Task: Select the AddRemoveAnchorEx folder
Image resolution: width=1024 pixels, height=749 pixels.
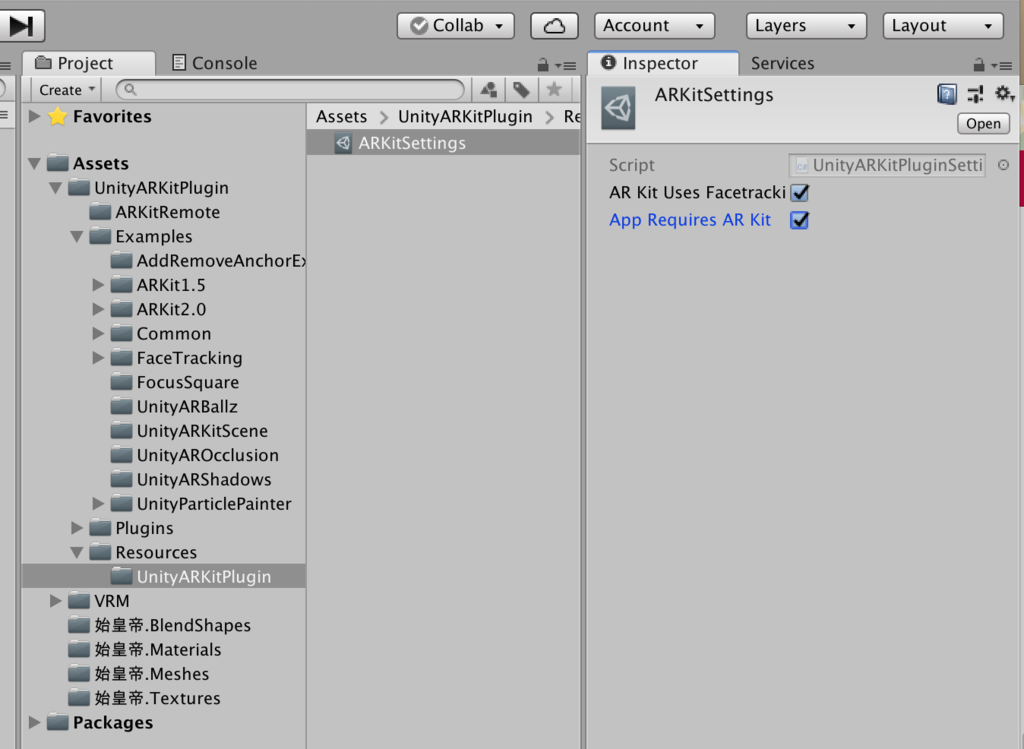Action: click(x=208, y=261)
